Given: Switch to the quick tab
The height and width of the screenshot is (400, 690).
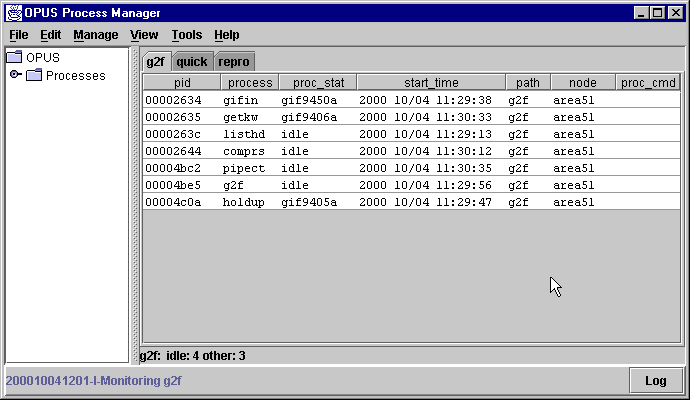Looking at the screenshot, I should tap(192, 62).
